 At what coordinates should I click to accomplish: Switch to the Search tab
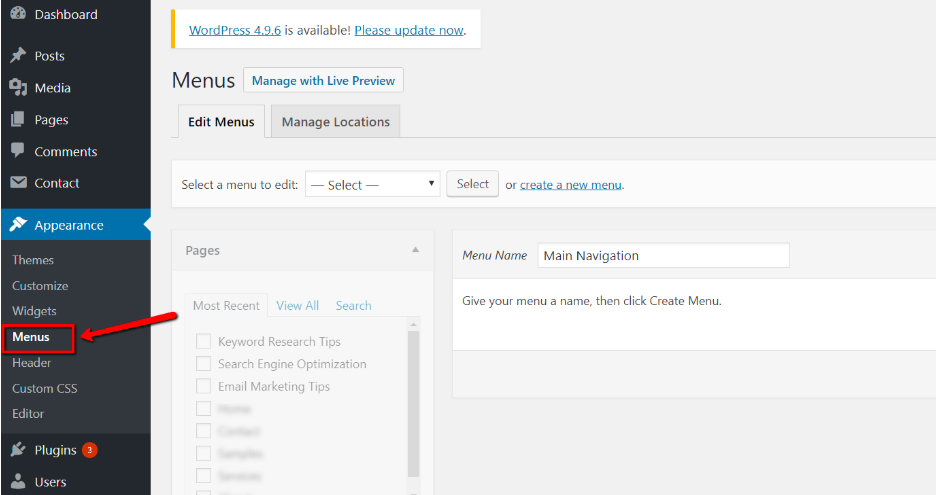point(353,306)
